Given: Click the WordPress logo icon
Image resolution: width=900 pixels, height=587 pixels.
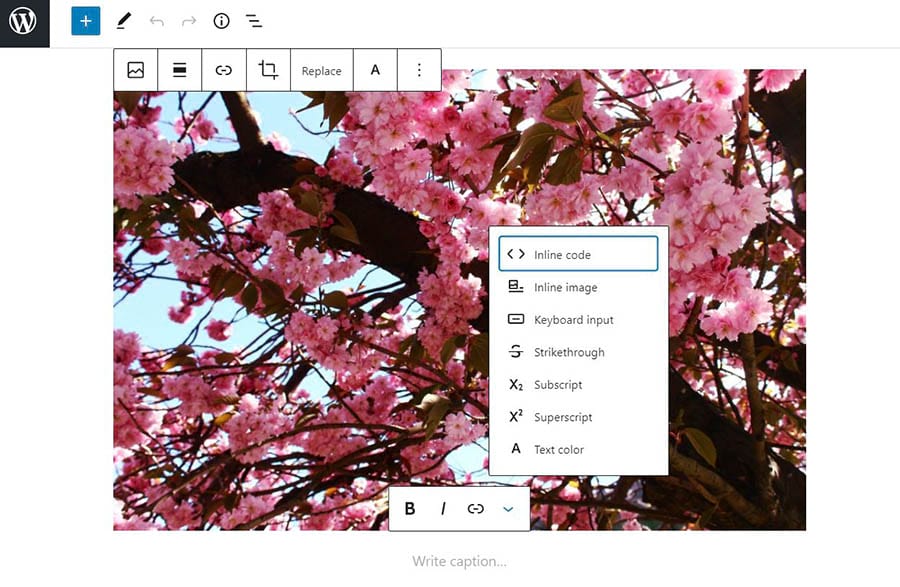Looking at the screenshot, I should 24,22.
